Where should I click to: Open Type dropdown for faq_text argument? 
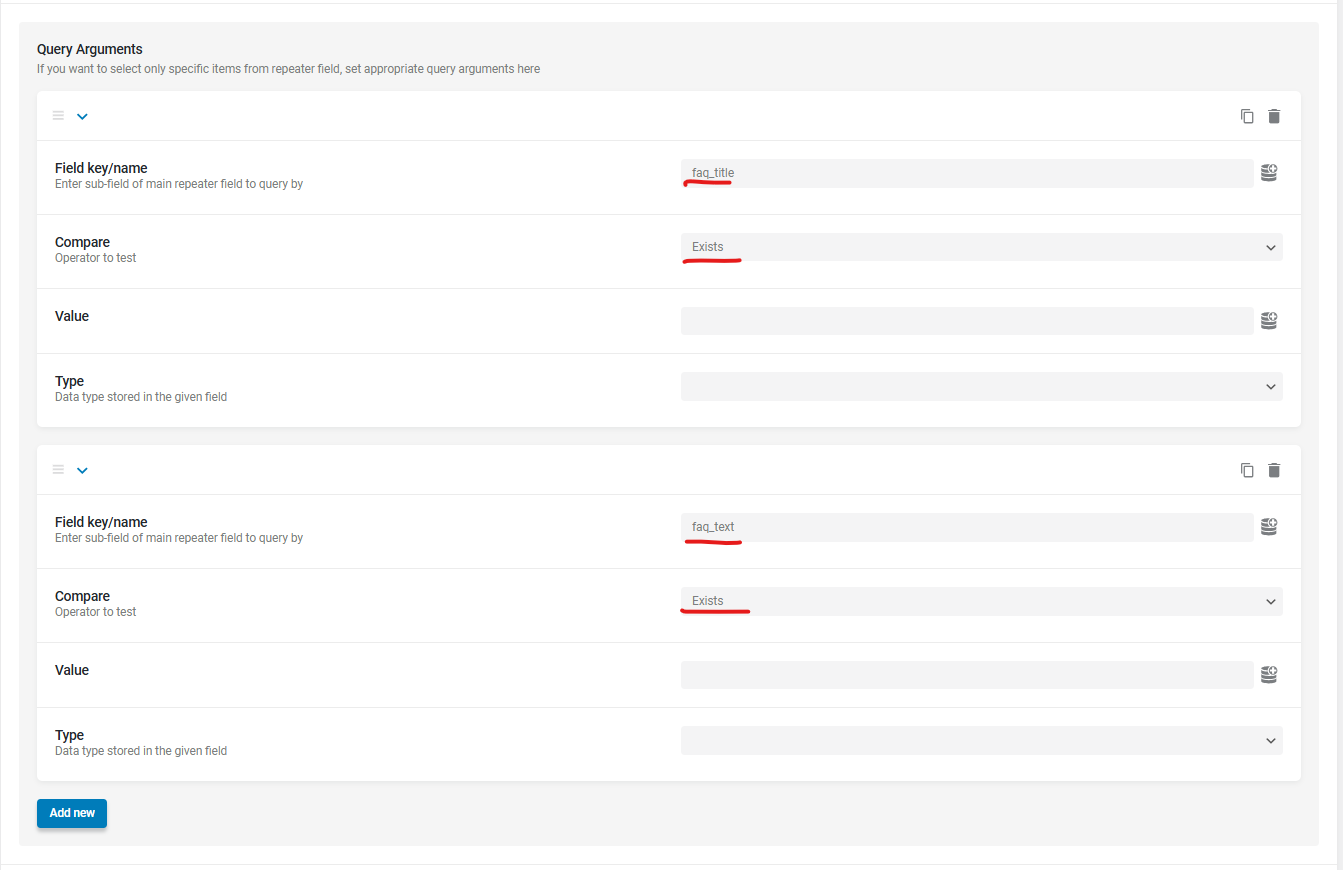click(981, 741)
